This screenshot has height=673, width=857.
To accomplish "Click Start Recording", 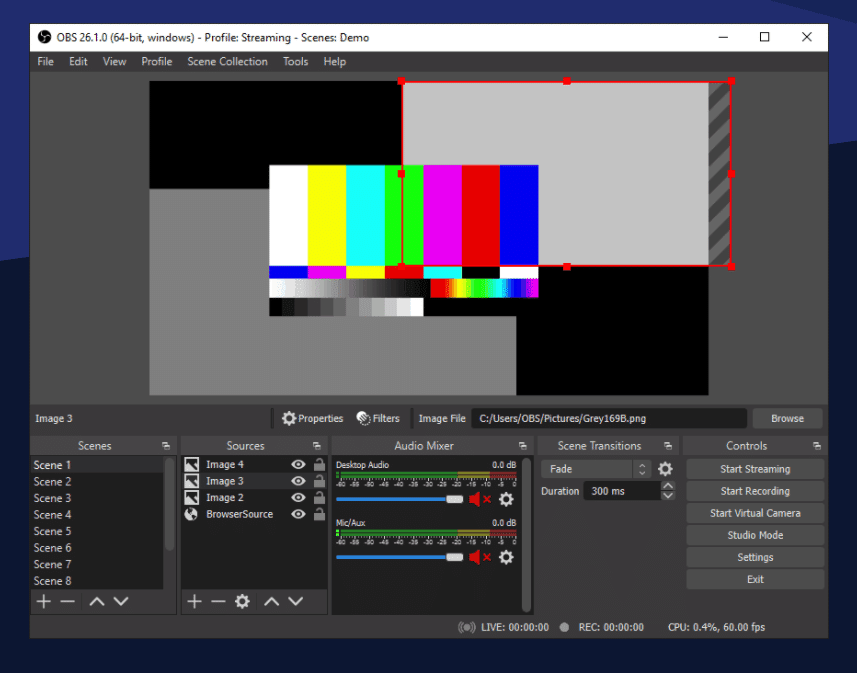I will pos(755,491).
